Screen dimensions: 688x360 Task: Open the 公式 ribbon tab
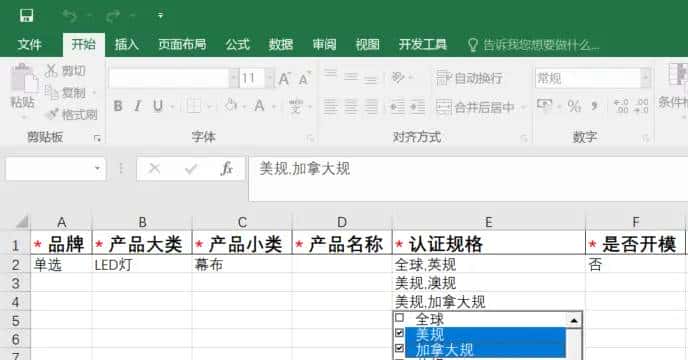coord(237,44)
